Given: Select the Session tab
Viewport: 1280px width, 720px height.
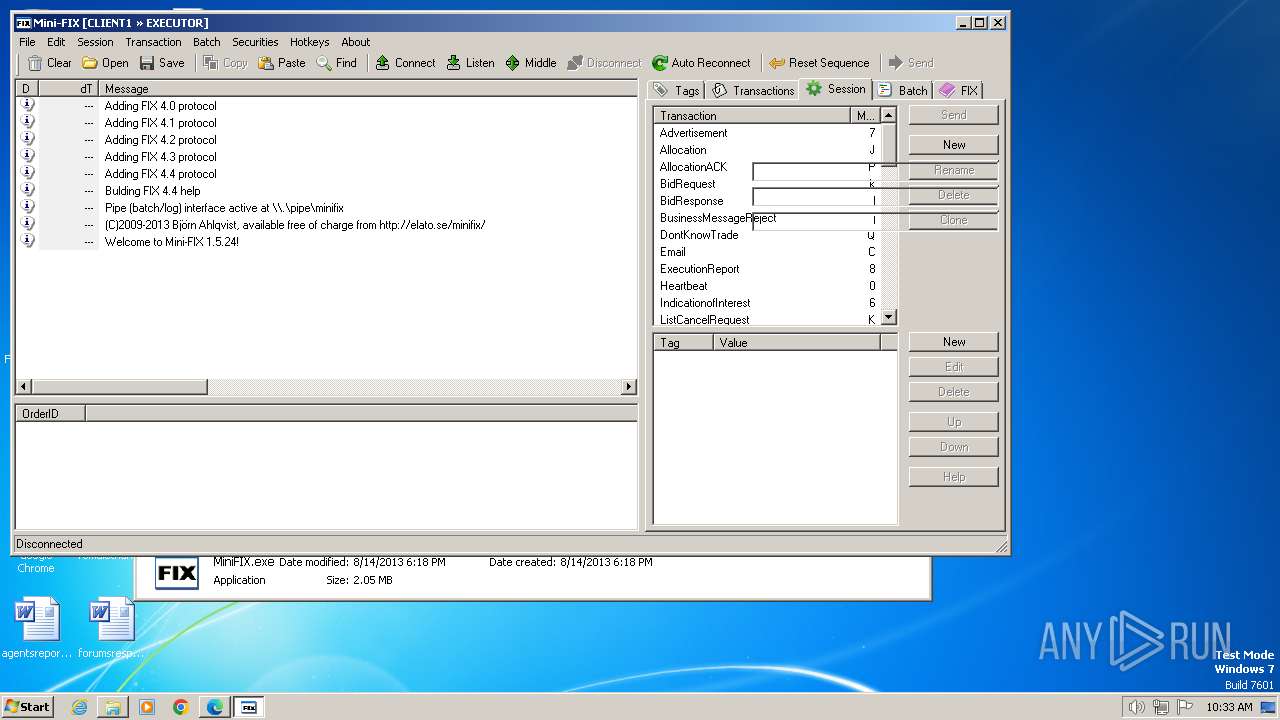Looking at the screenshot, I should (x=836, y=89).
